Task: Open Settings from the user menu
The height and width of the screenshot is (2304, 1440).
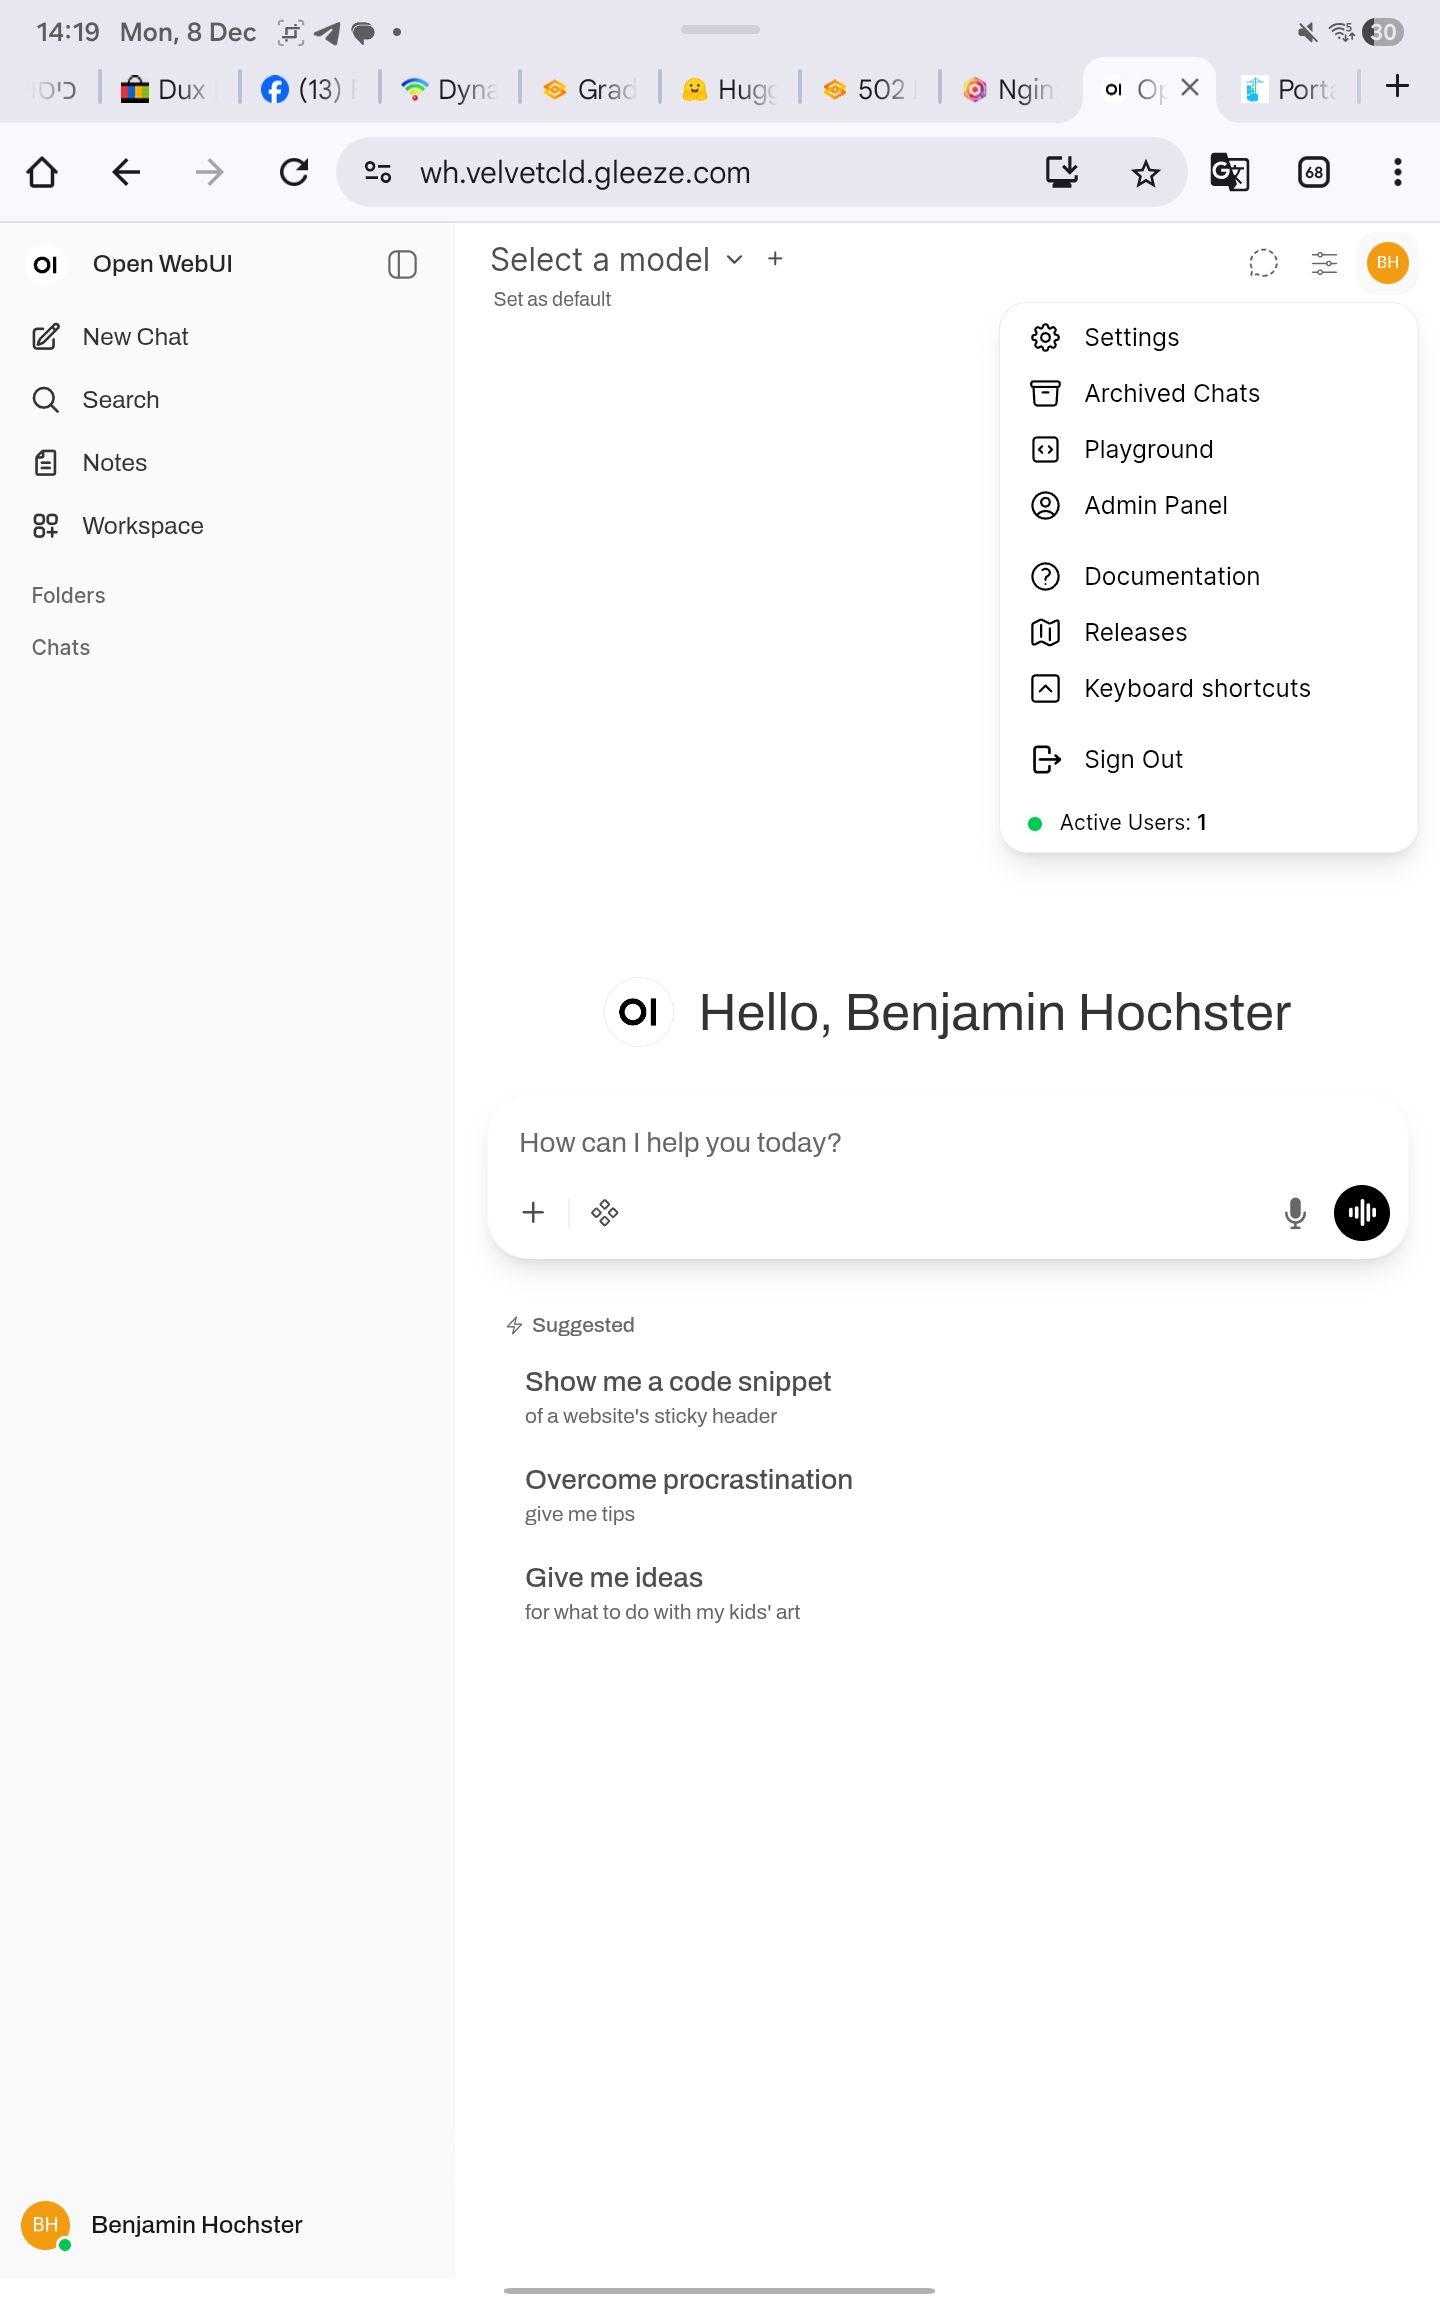Action: pyautogui.click(x=1131, y=337)
